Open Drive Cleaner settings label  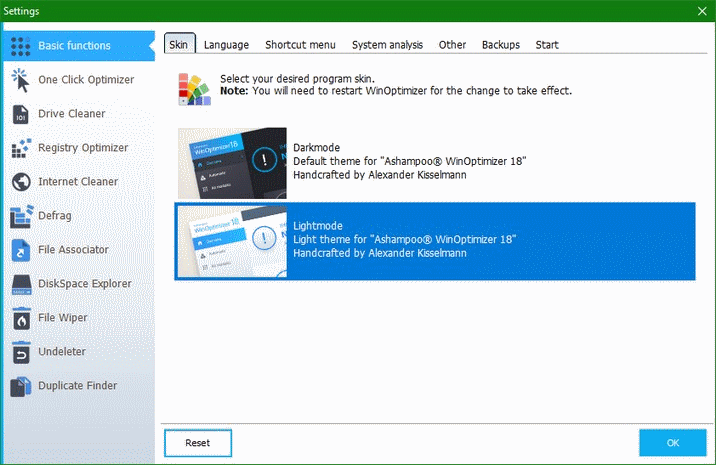coord(72,114)
